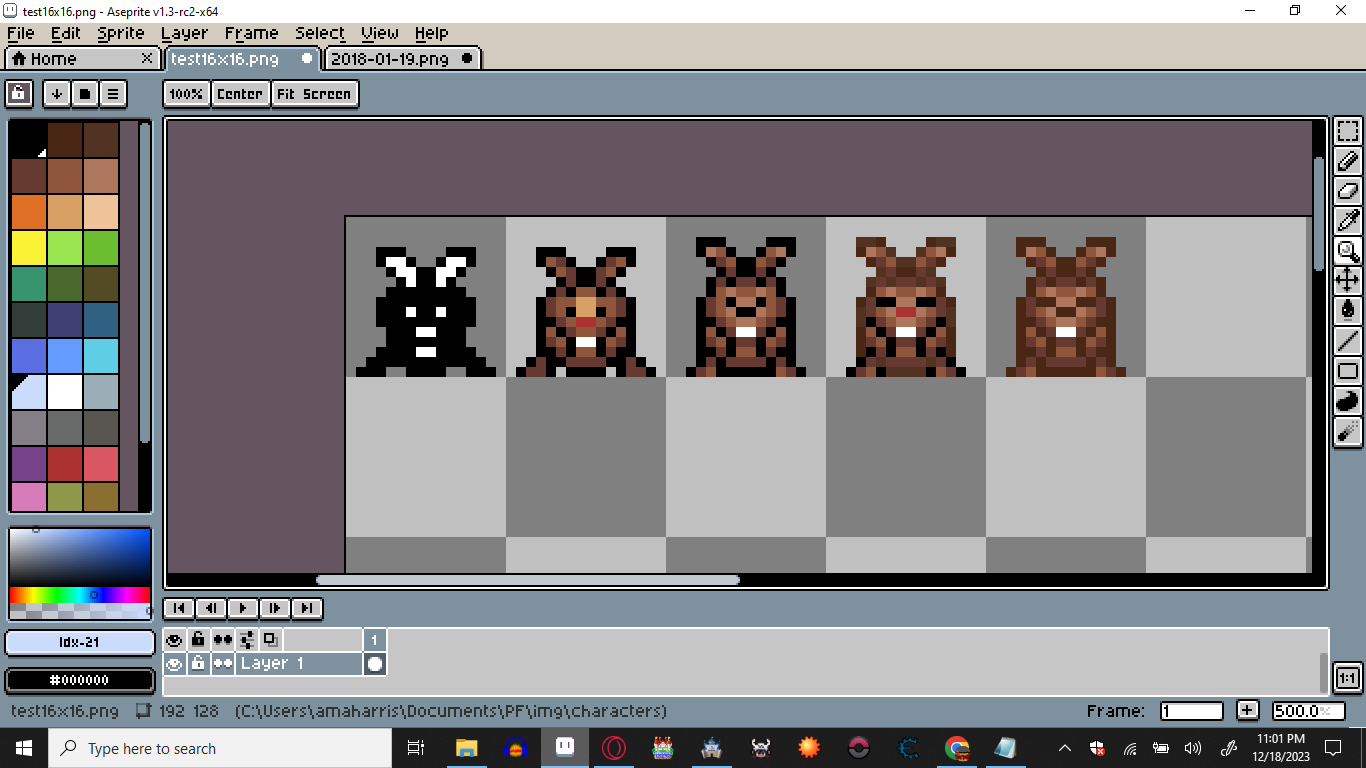This screenshot has height=768, width=1366.
Task: Open the timeline settings sliders icon
Action: point(247,640)
